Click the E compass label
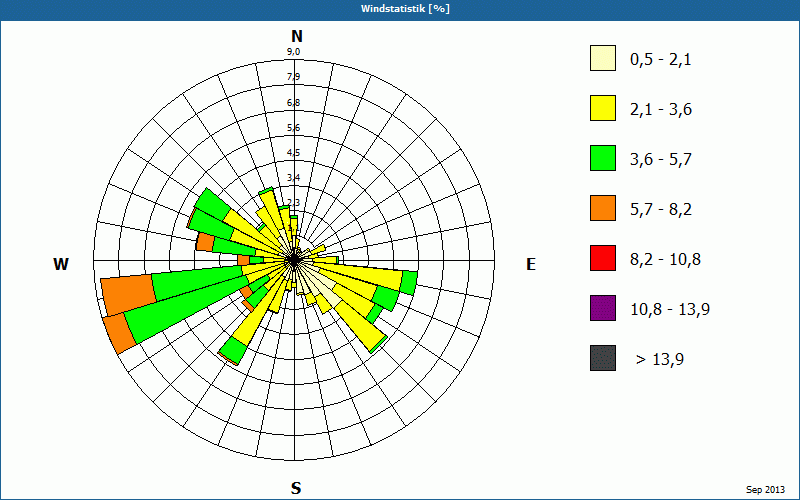This screenshot has height=500, width=800. 531,264
